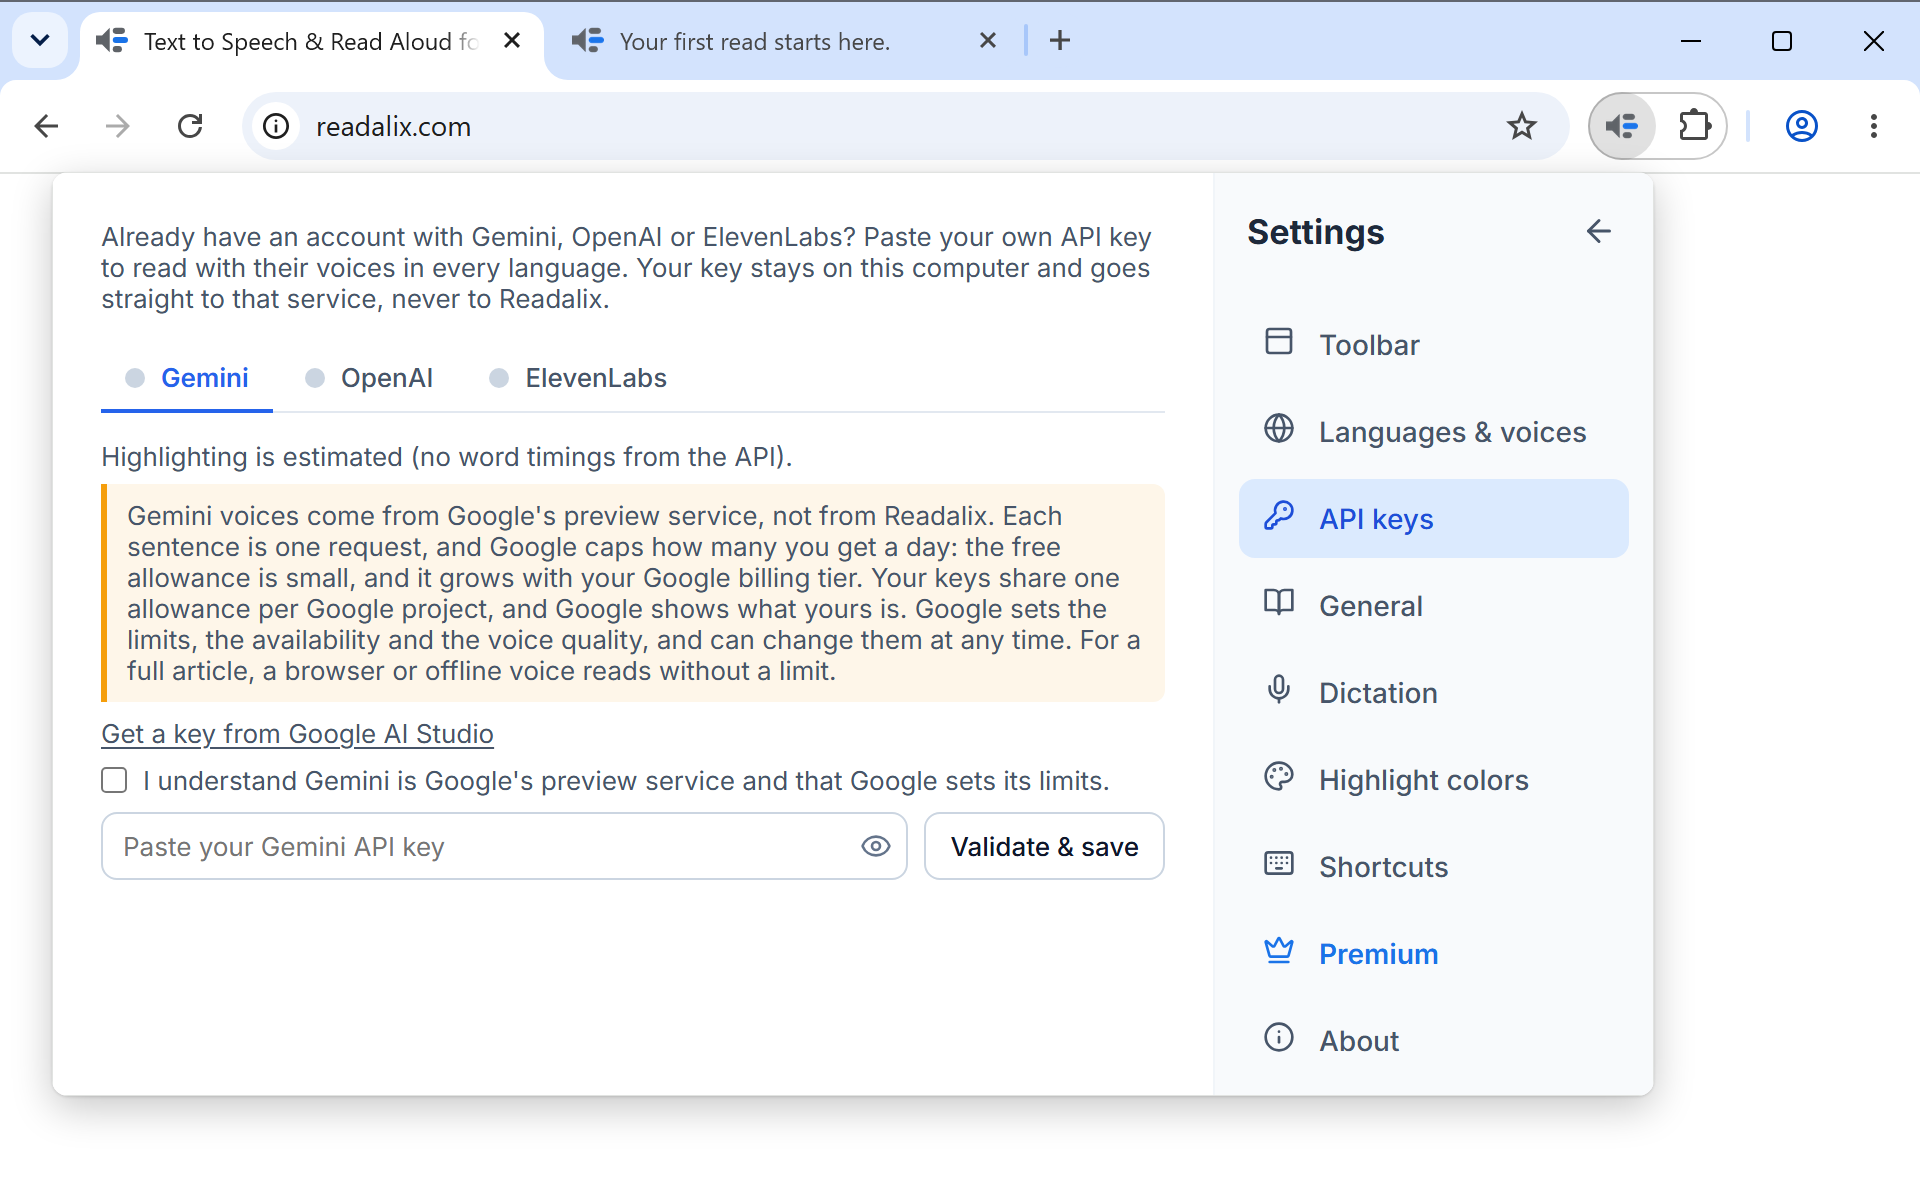Viewport: 1920px width, 1200px height.
Task: Click the Readalix extension speaker icon
Action: 1622,126
